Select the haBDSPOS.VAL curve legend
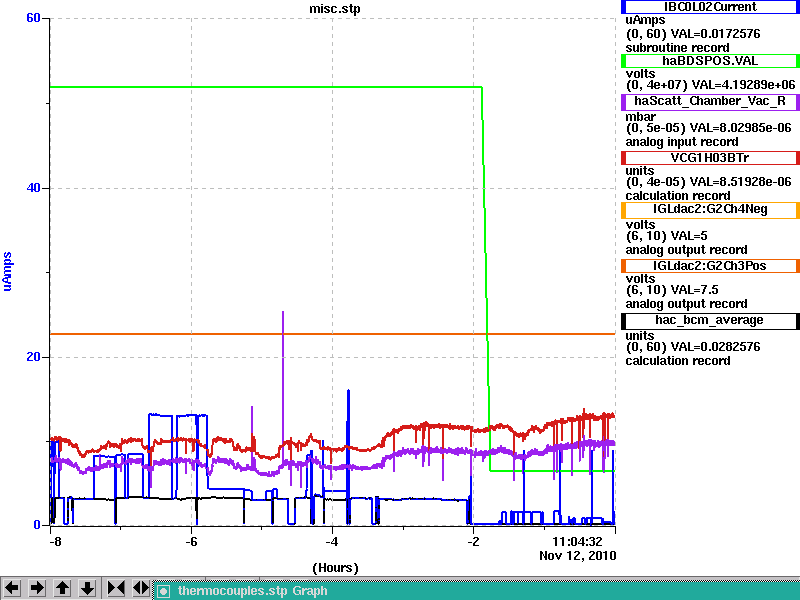Image resolution: width=800 pixels, height=600 pixels. coord(710,61)
